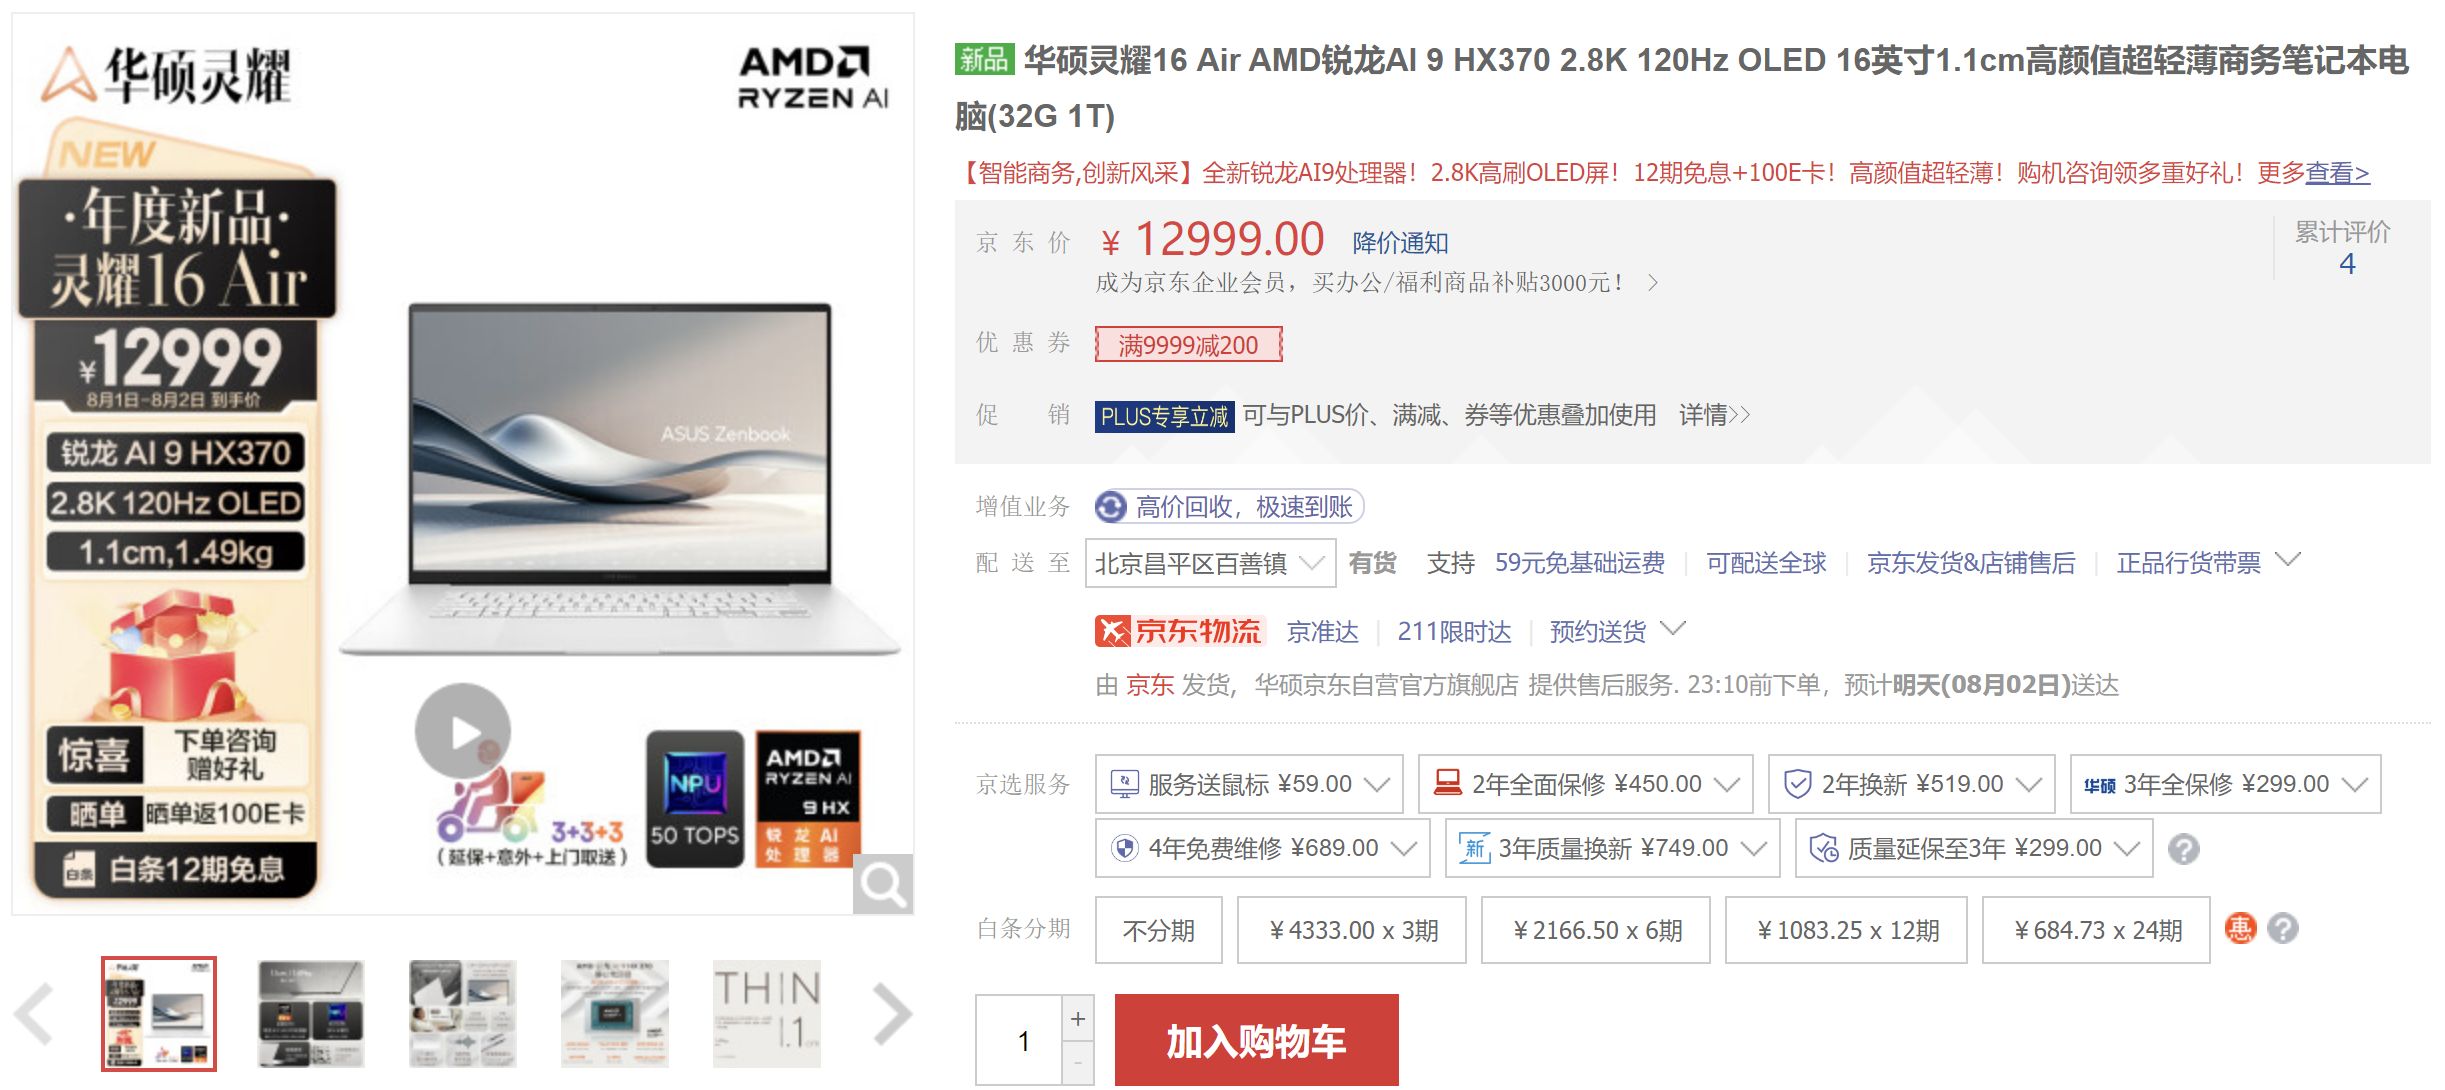Click the question mark icon beside service options
The width and height of the screenshot is (2445, 1090).
2183,849
